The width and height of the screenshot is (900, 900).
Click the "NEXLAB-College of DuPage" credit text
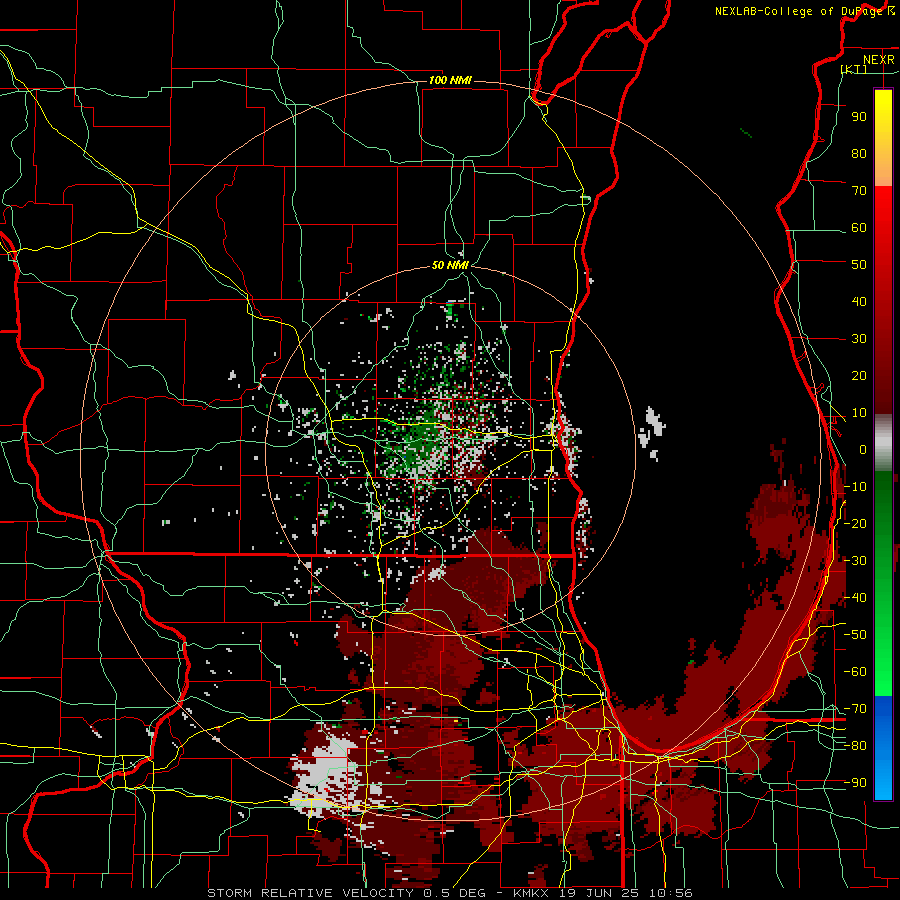(797, 11)
